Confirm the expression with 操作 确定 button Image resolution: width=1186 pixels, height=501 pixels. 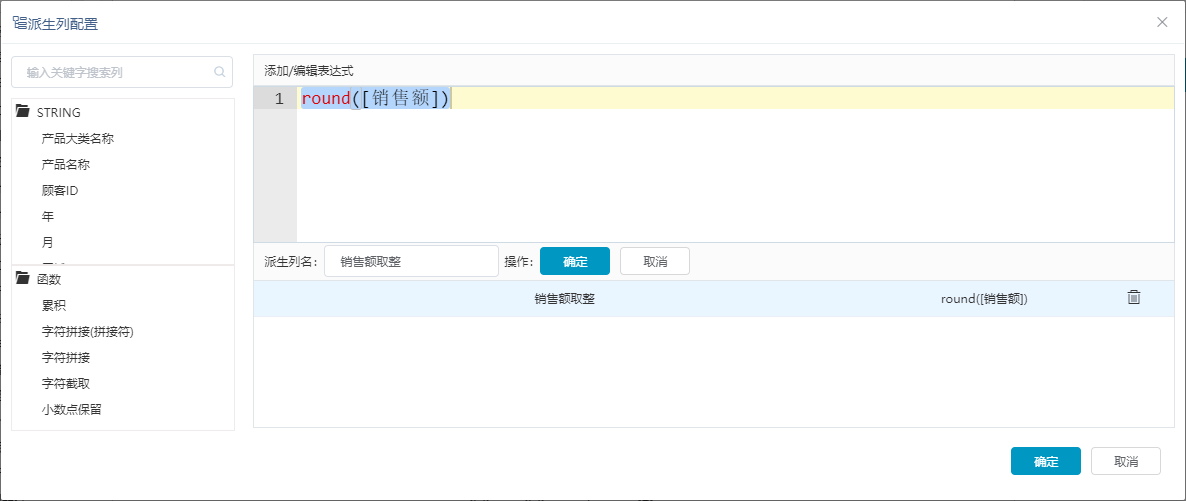click(x=575, y=261)
